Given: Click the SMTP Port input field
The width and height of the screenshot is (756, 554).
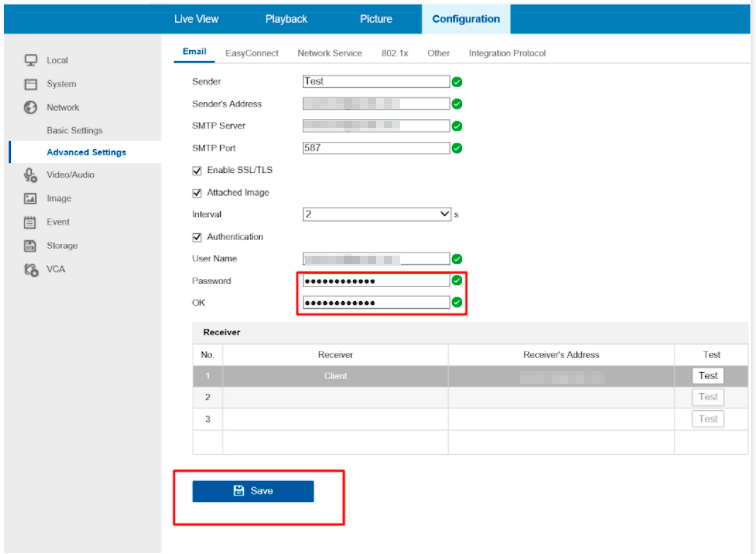Looking at the screenshot, I should tap(376, 148).
